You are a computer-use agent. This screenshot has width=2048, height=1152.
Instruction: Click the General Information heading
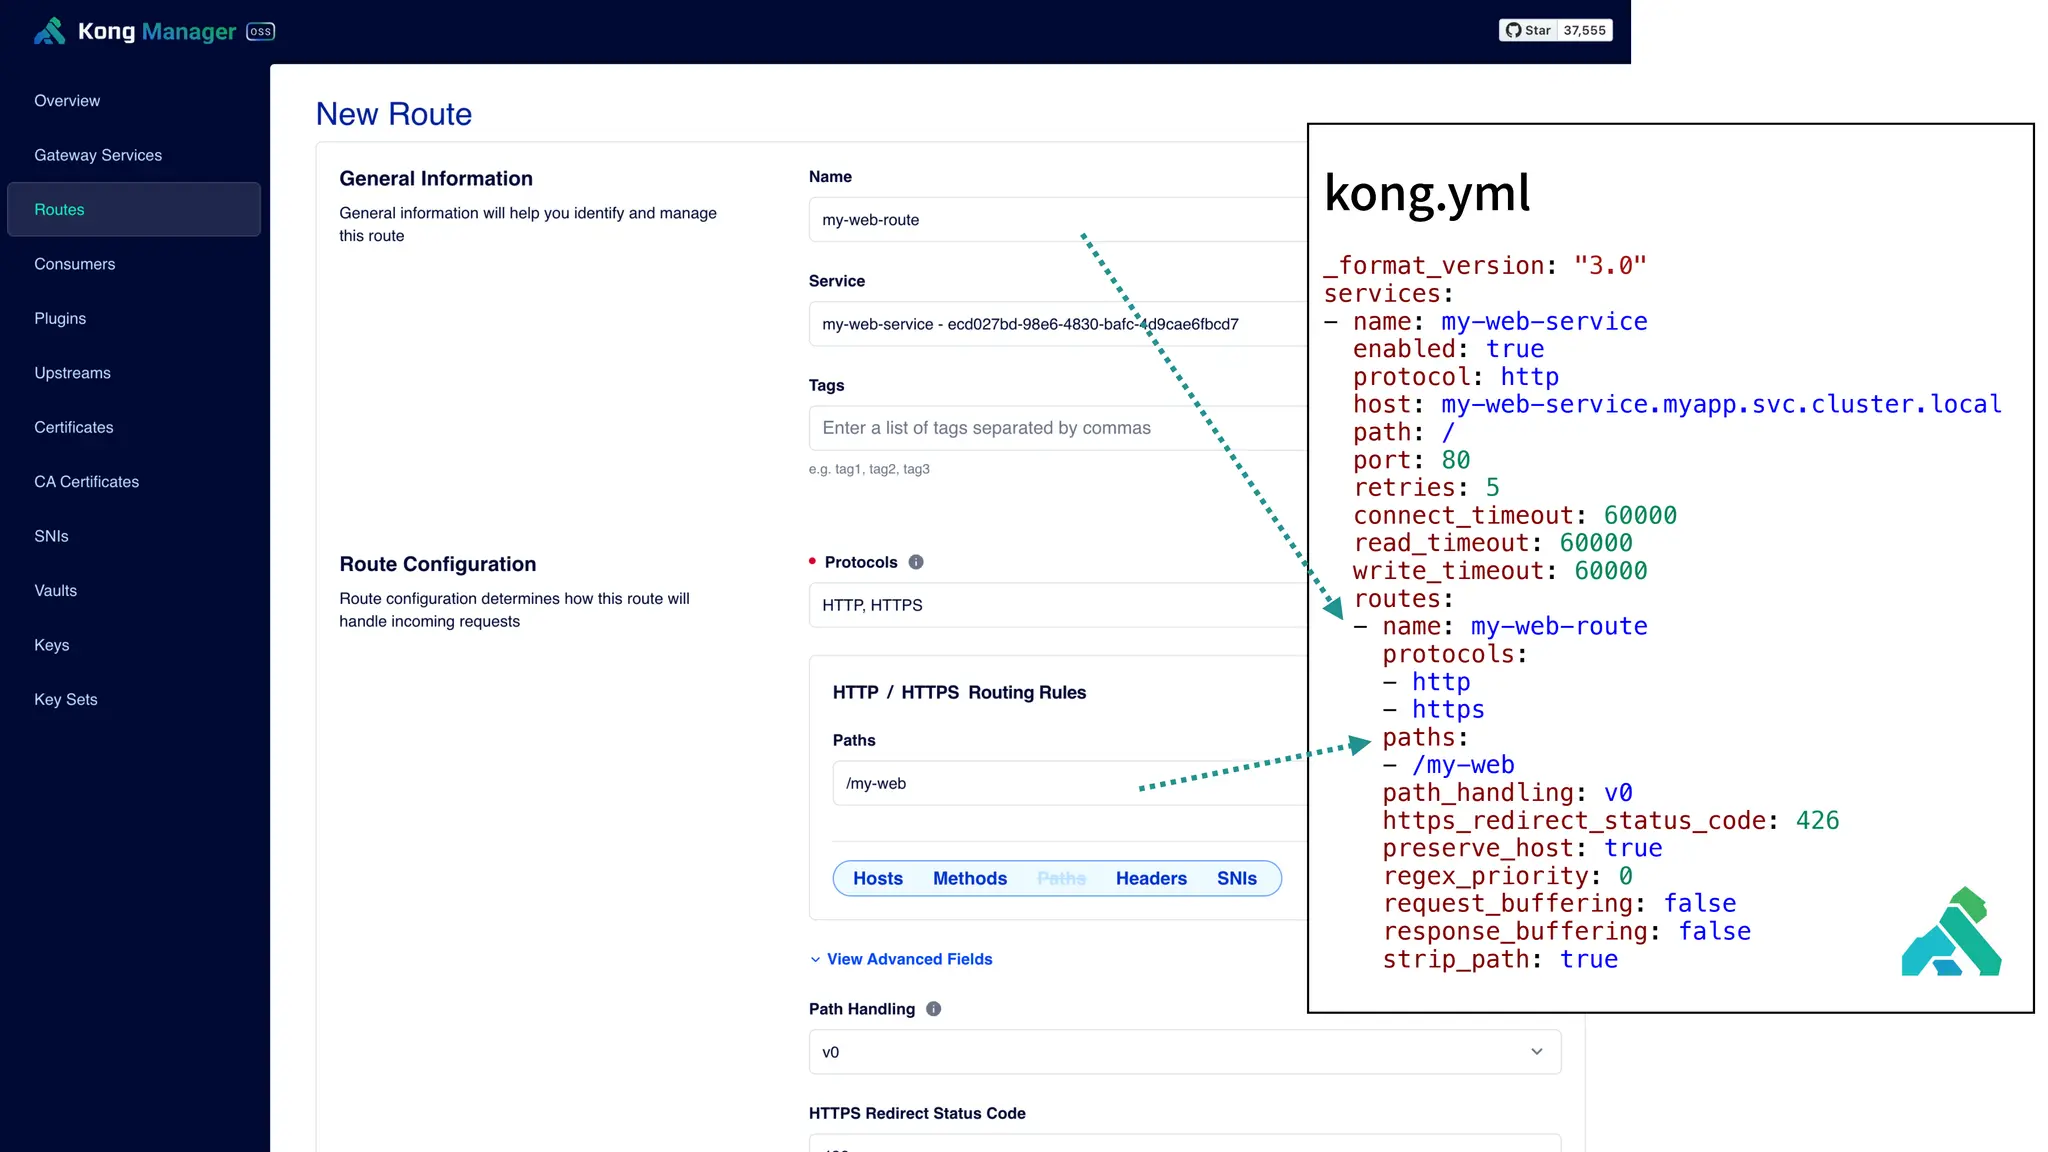(436, 178)
